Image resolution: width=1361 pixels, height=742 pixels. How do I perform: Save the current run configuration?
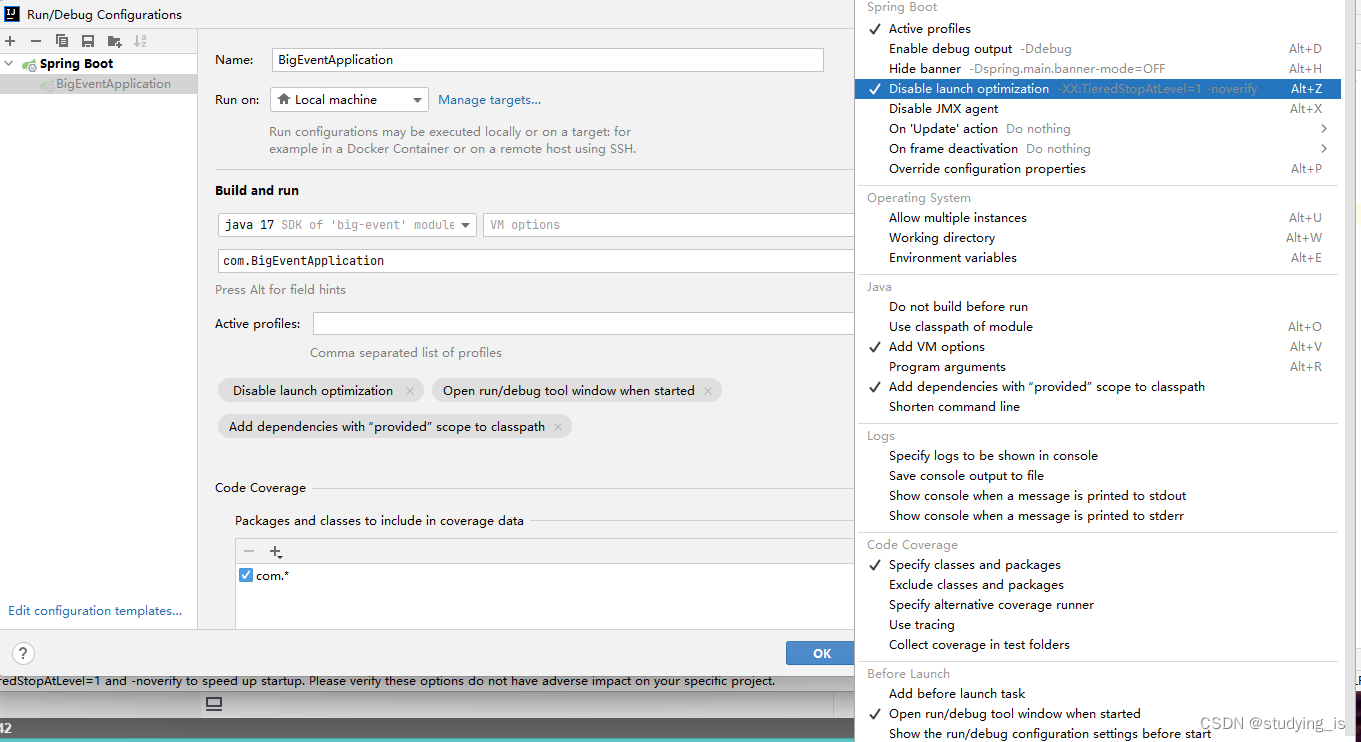pyautogui.click(x=86, y=40)
